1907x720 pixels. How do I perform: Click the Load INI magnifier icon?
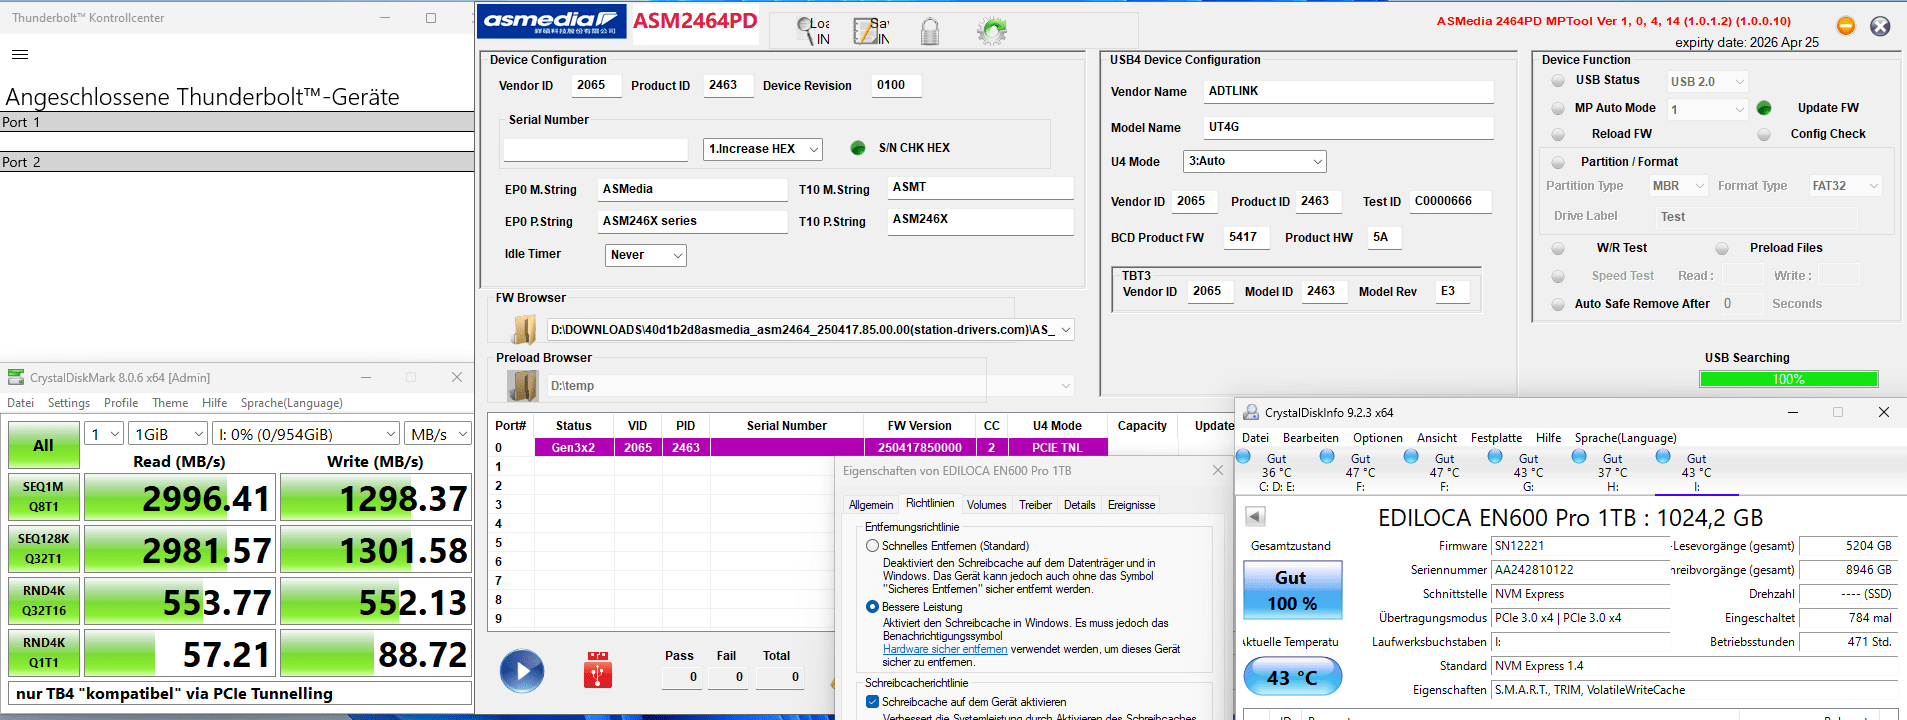pos(813,31)
